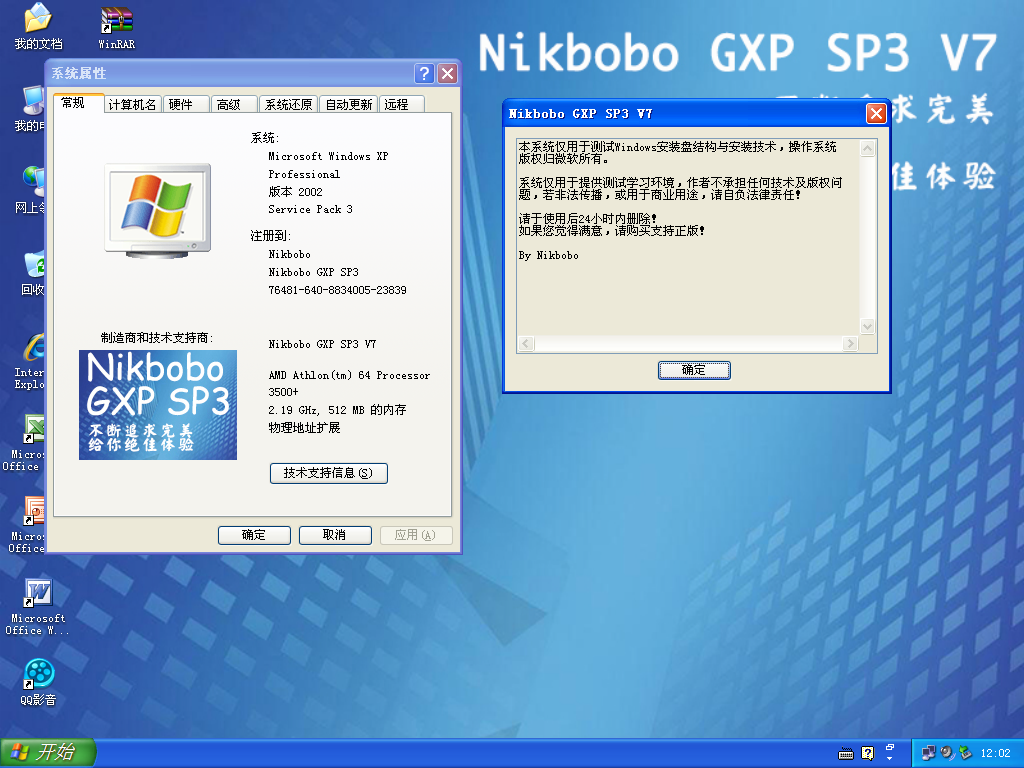
Task: Switch to the 计算机名 tab
Action: pos(133,104)
